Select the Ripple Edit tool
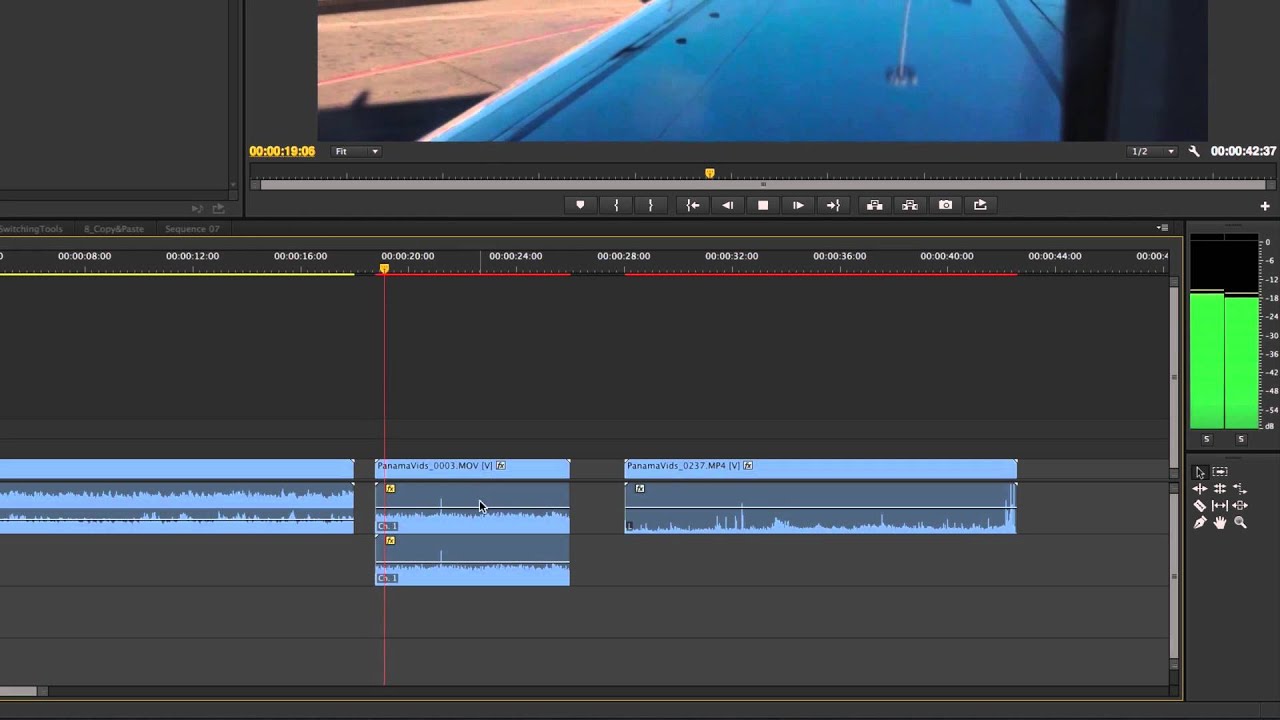 [1200, 489]
